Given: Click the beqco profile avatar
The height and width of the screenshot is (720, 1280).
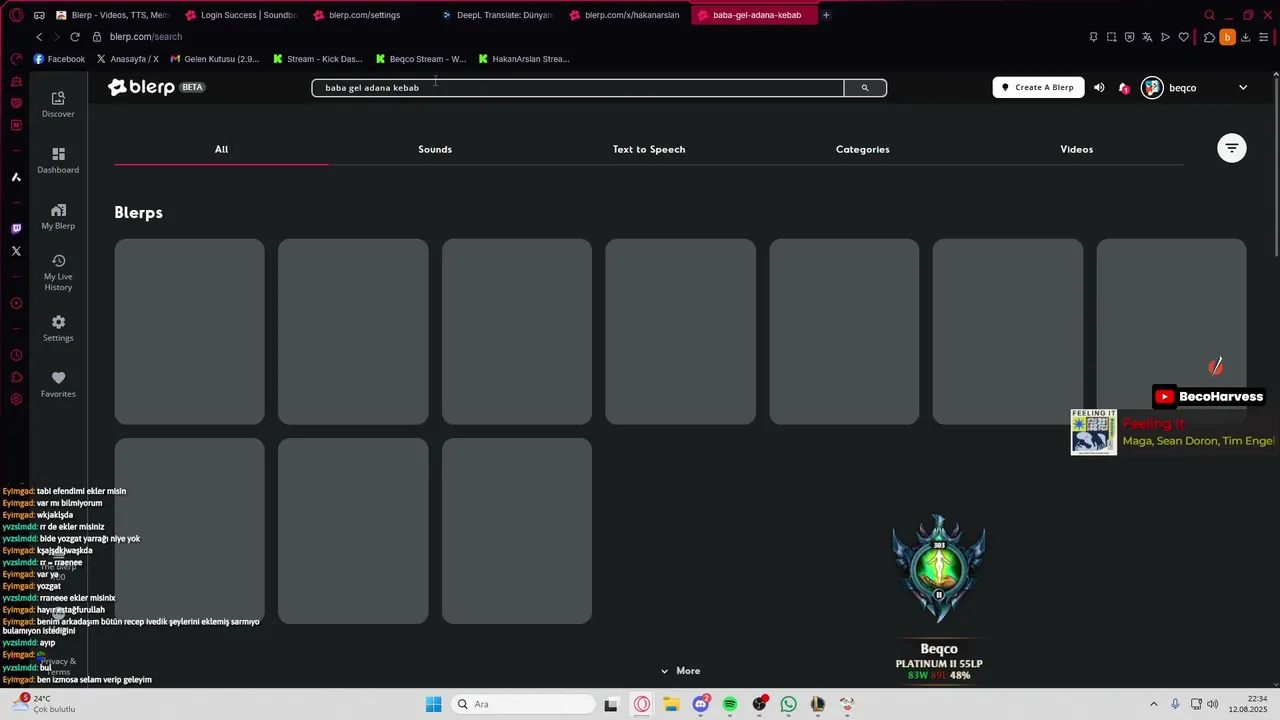Looking at the screenshot, I should pyautogui.click(x=1152, y=88).
